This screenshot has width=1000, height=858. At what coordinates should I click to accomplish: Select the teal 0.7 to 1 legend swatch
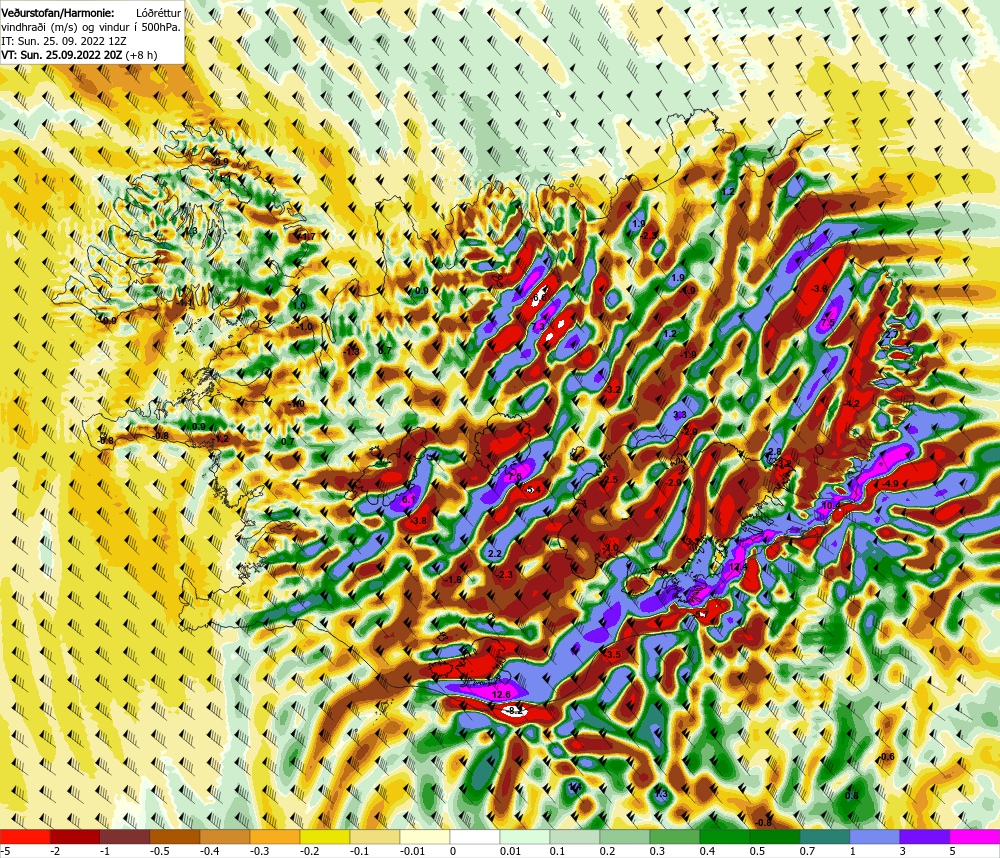point(825,836)
